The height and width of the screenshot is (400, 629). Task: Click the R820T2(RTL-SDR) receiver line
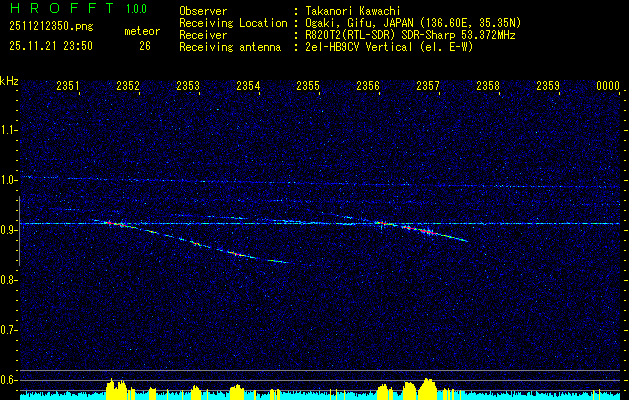pos(410,35)
